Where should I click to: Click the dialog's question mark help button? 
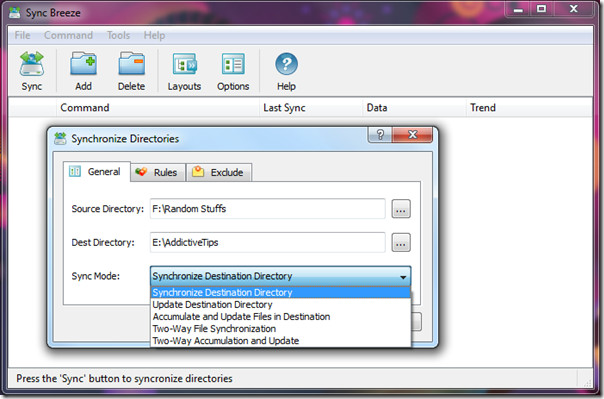point(380,134)
